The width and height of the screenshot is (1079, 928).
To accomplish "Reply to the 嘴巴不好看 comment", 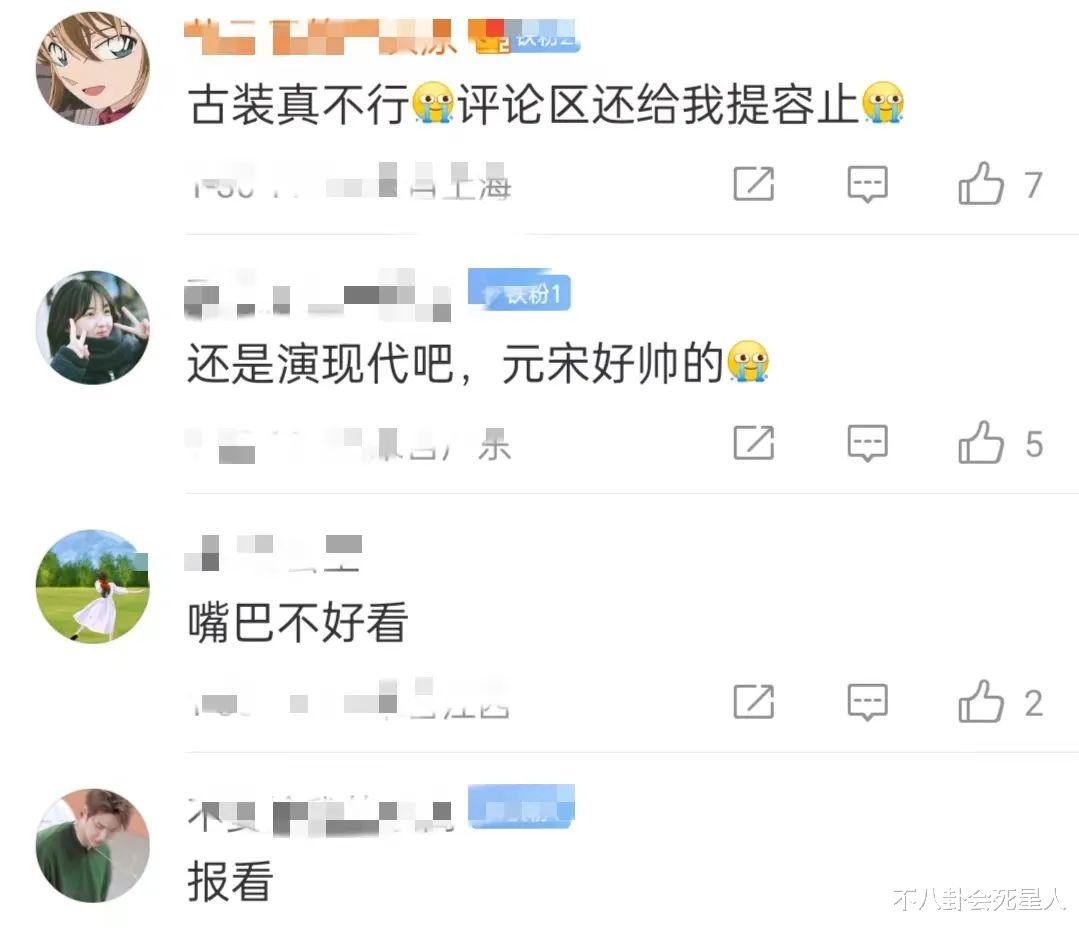I will pyautogui.click(x=867, y=702).
